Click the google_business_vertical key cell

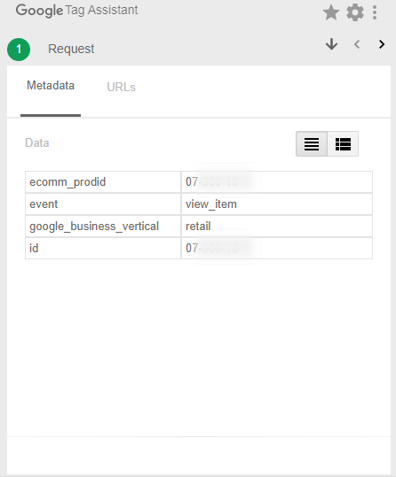tap(103, 226)
